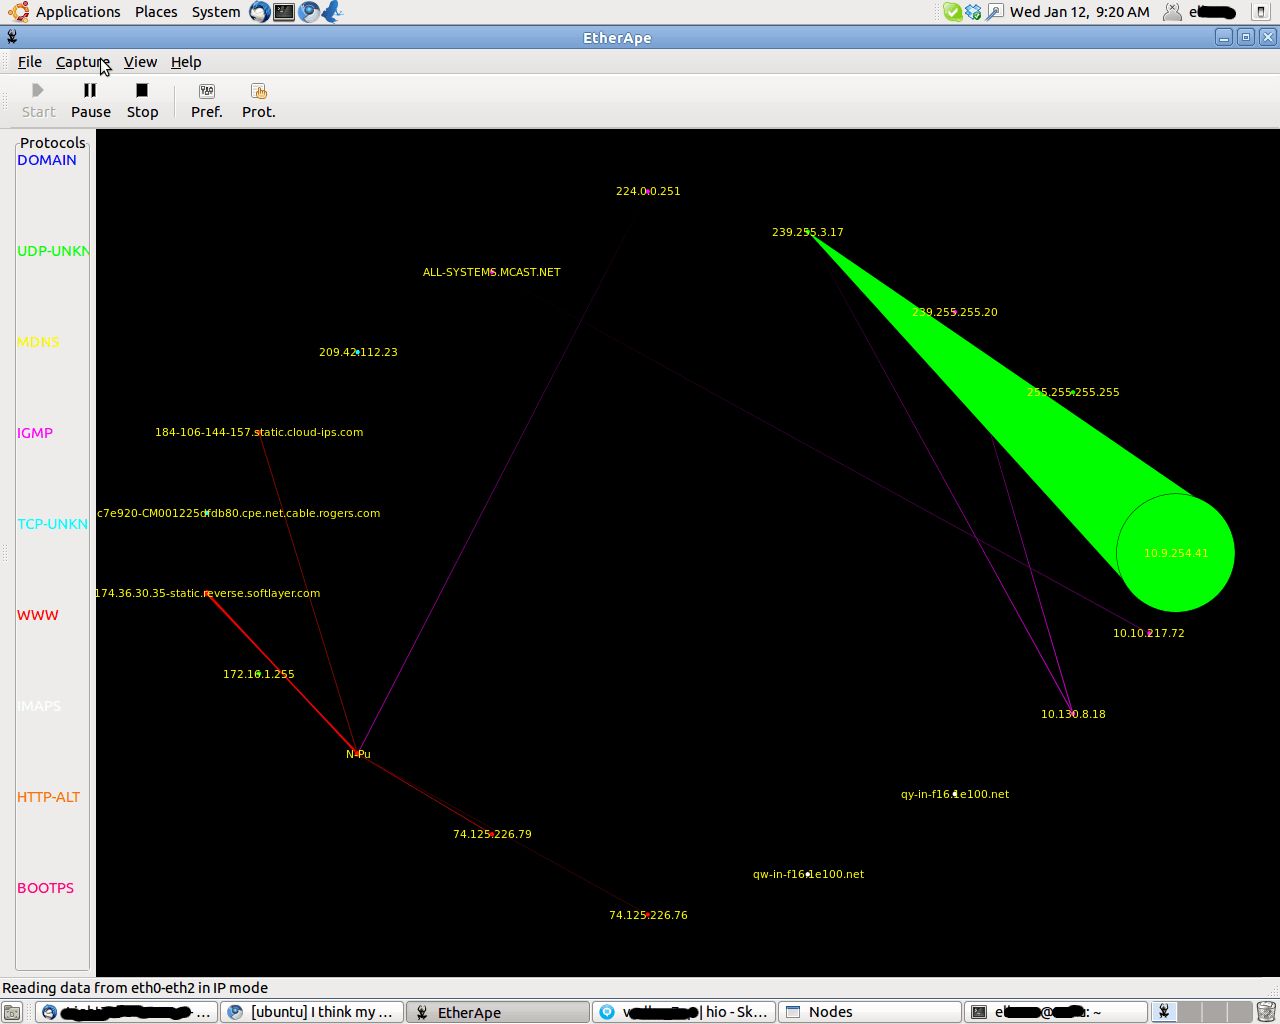Click node 74.125.226.76
1280x1024 pixels.
(648, 915)
